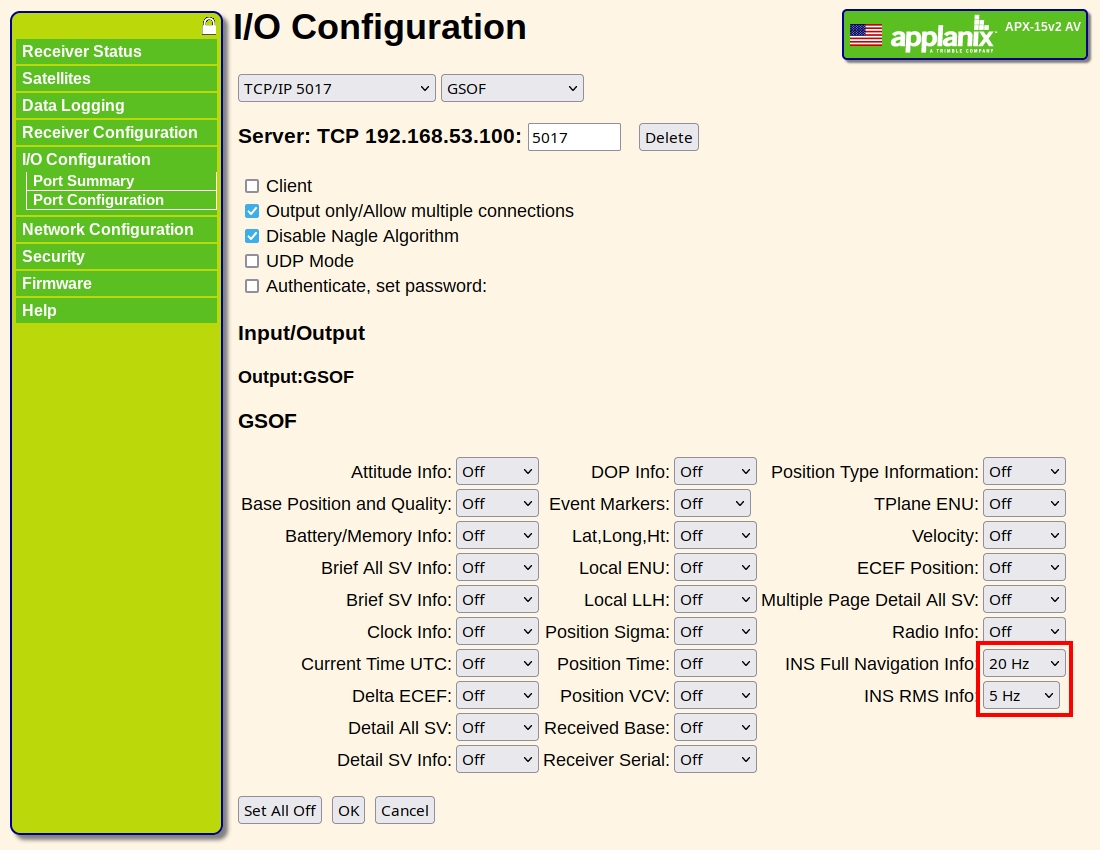Open INS Full Navigation Info rate dropdown
The height and width of the screenshot is (850, 1100).
1024,663
